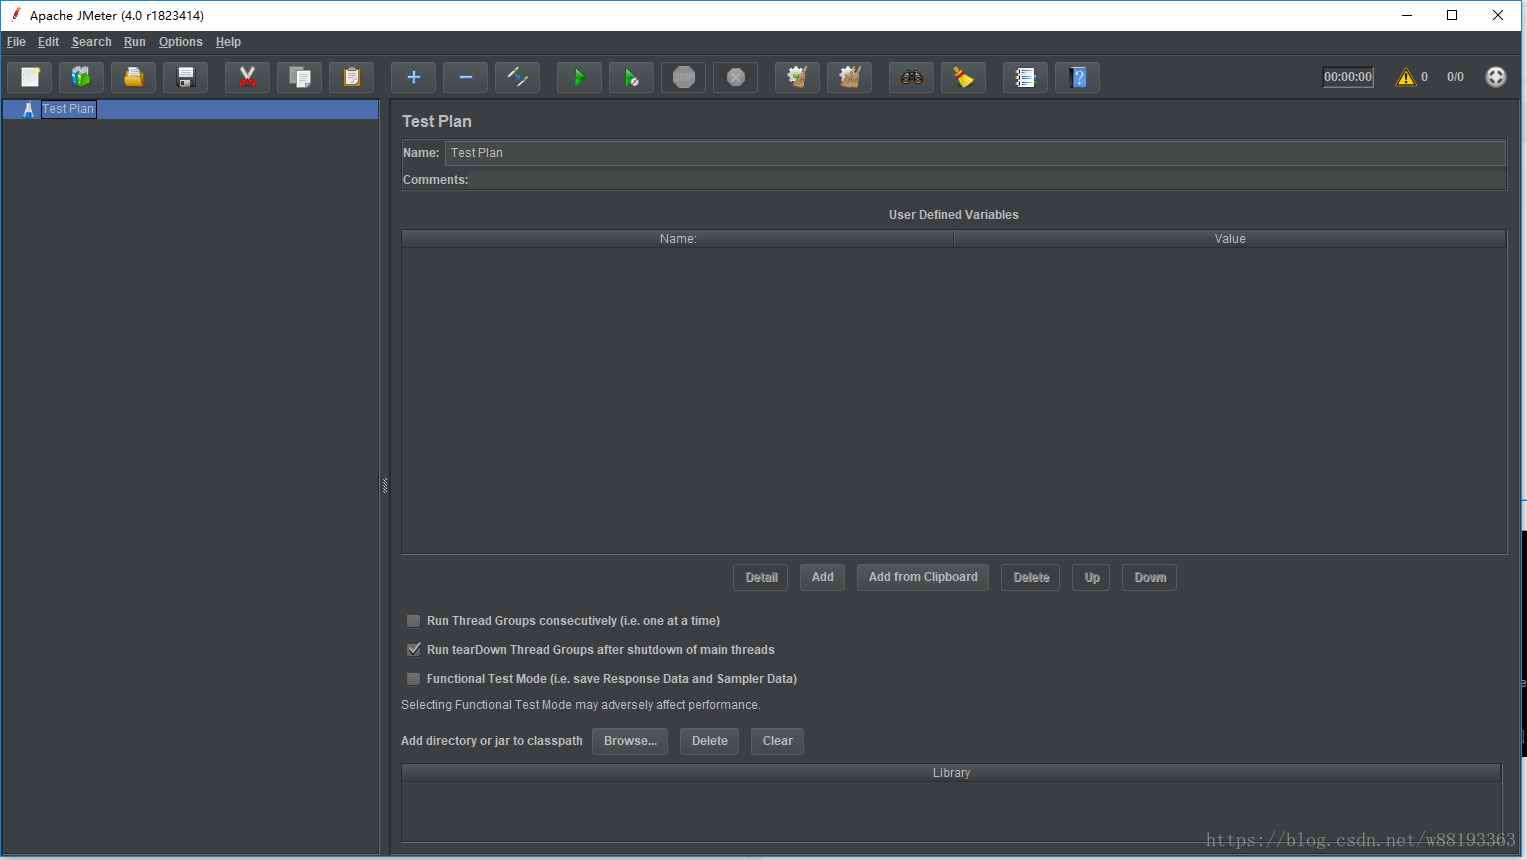Image resolution: width=1527 pixels, height=860 pixels.
Task: Click the Detail button
Action: click(x=761, y=577)
